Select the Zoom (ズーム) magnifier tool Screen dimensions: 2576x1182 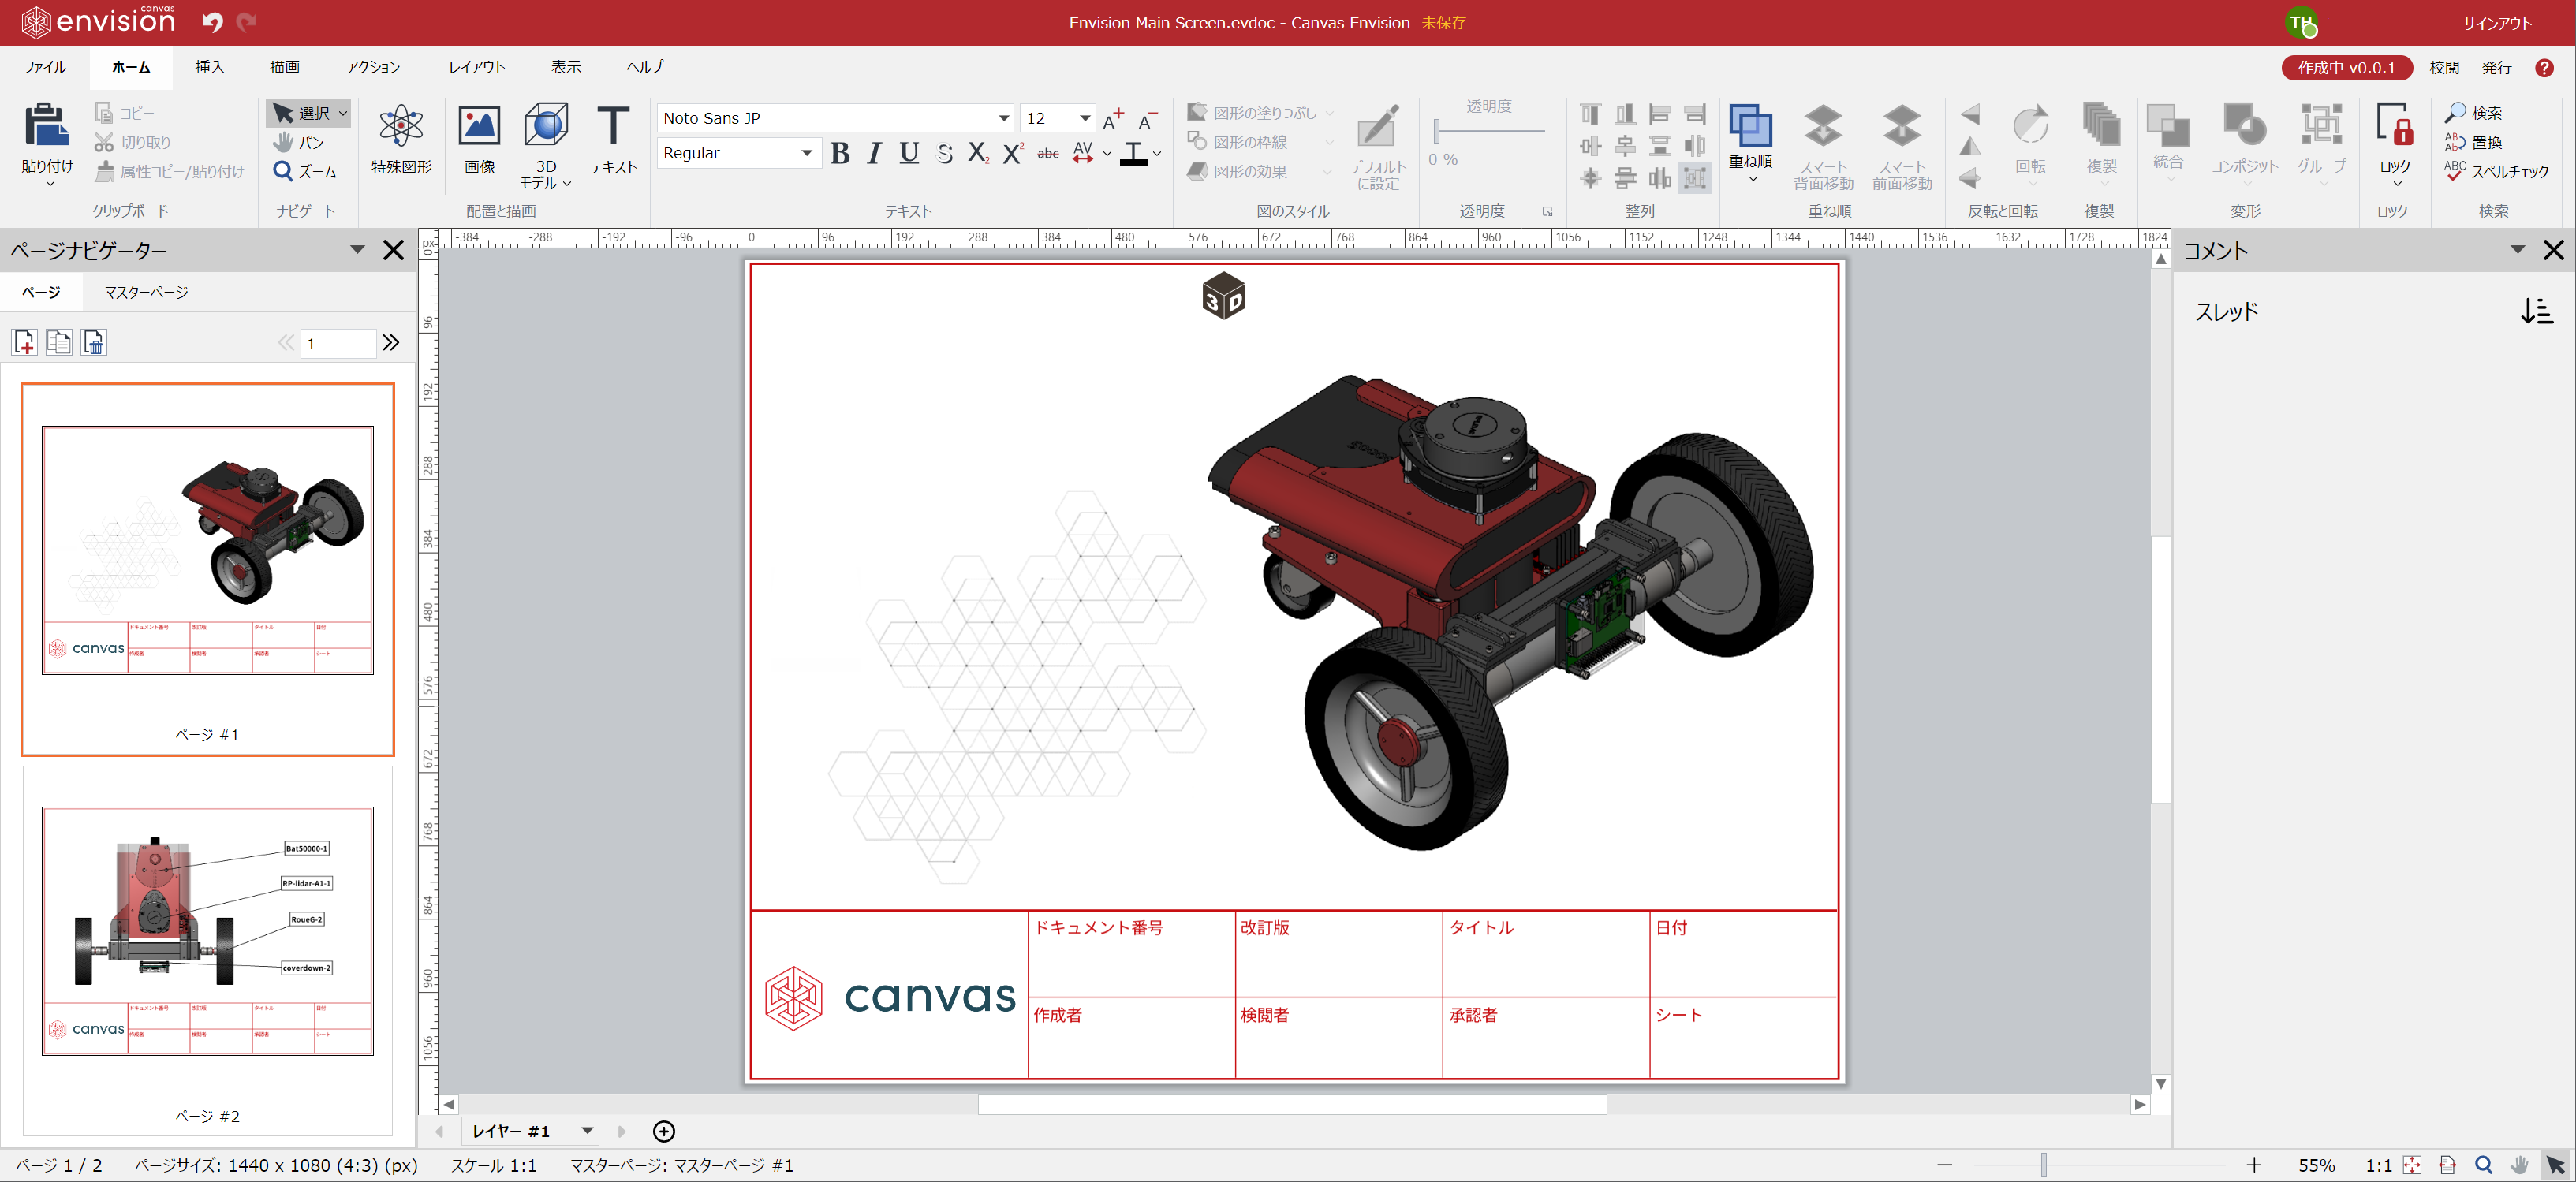tap(306, 171)
